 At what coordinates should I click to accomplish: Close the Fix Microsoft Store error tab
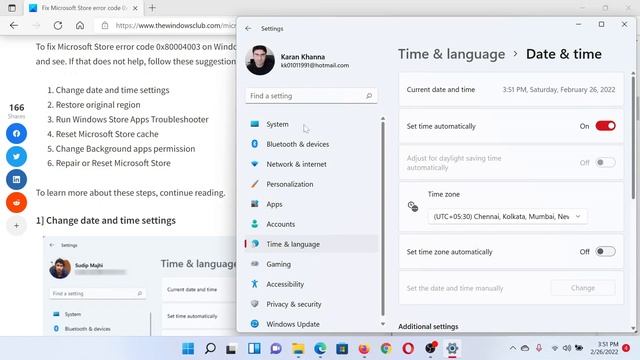135,8
